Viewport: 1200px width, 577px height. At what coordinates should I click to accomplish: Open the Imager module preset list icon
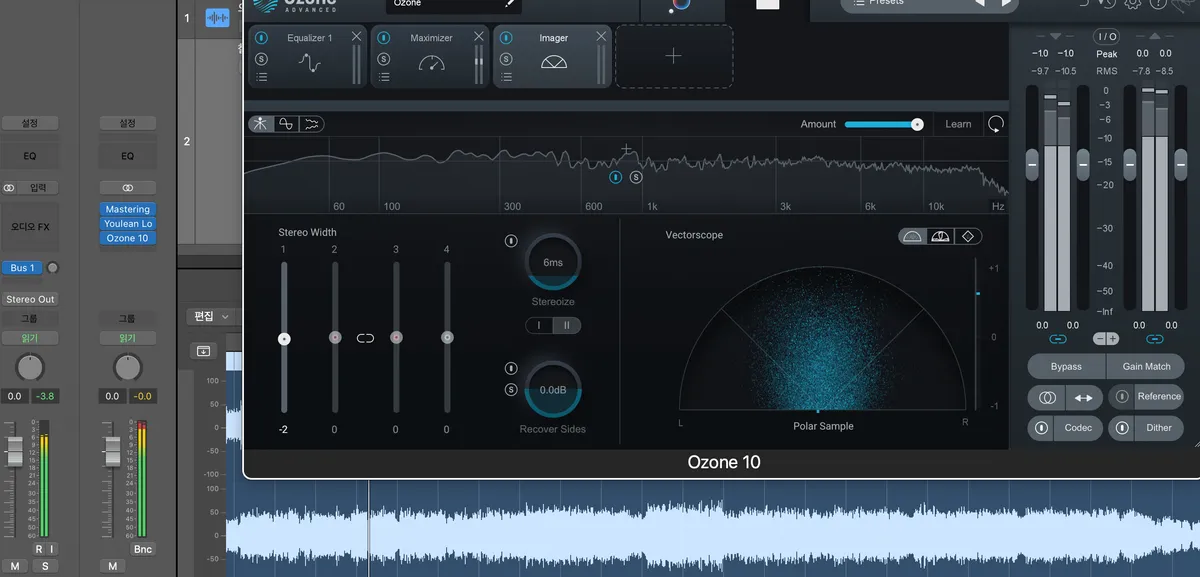(505, 76)
